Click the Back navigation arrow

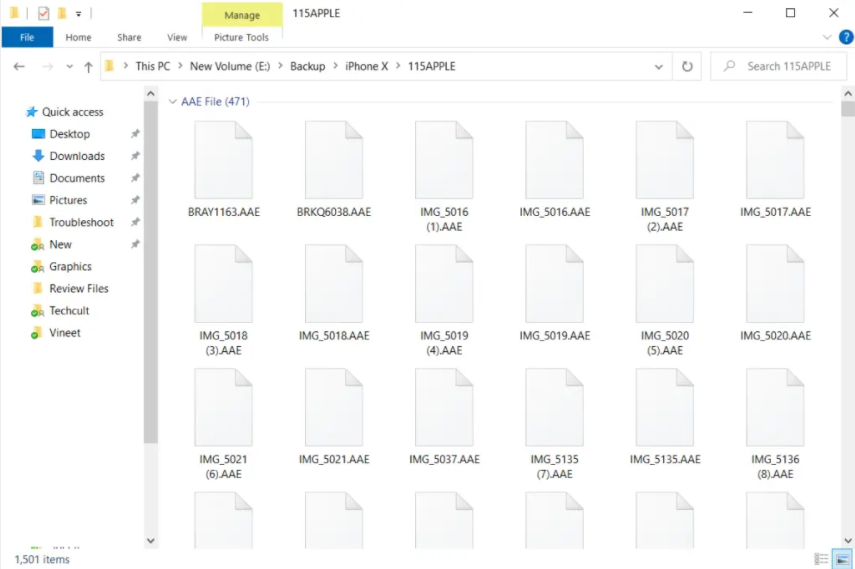(19, 67)
